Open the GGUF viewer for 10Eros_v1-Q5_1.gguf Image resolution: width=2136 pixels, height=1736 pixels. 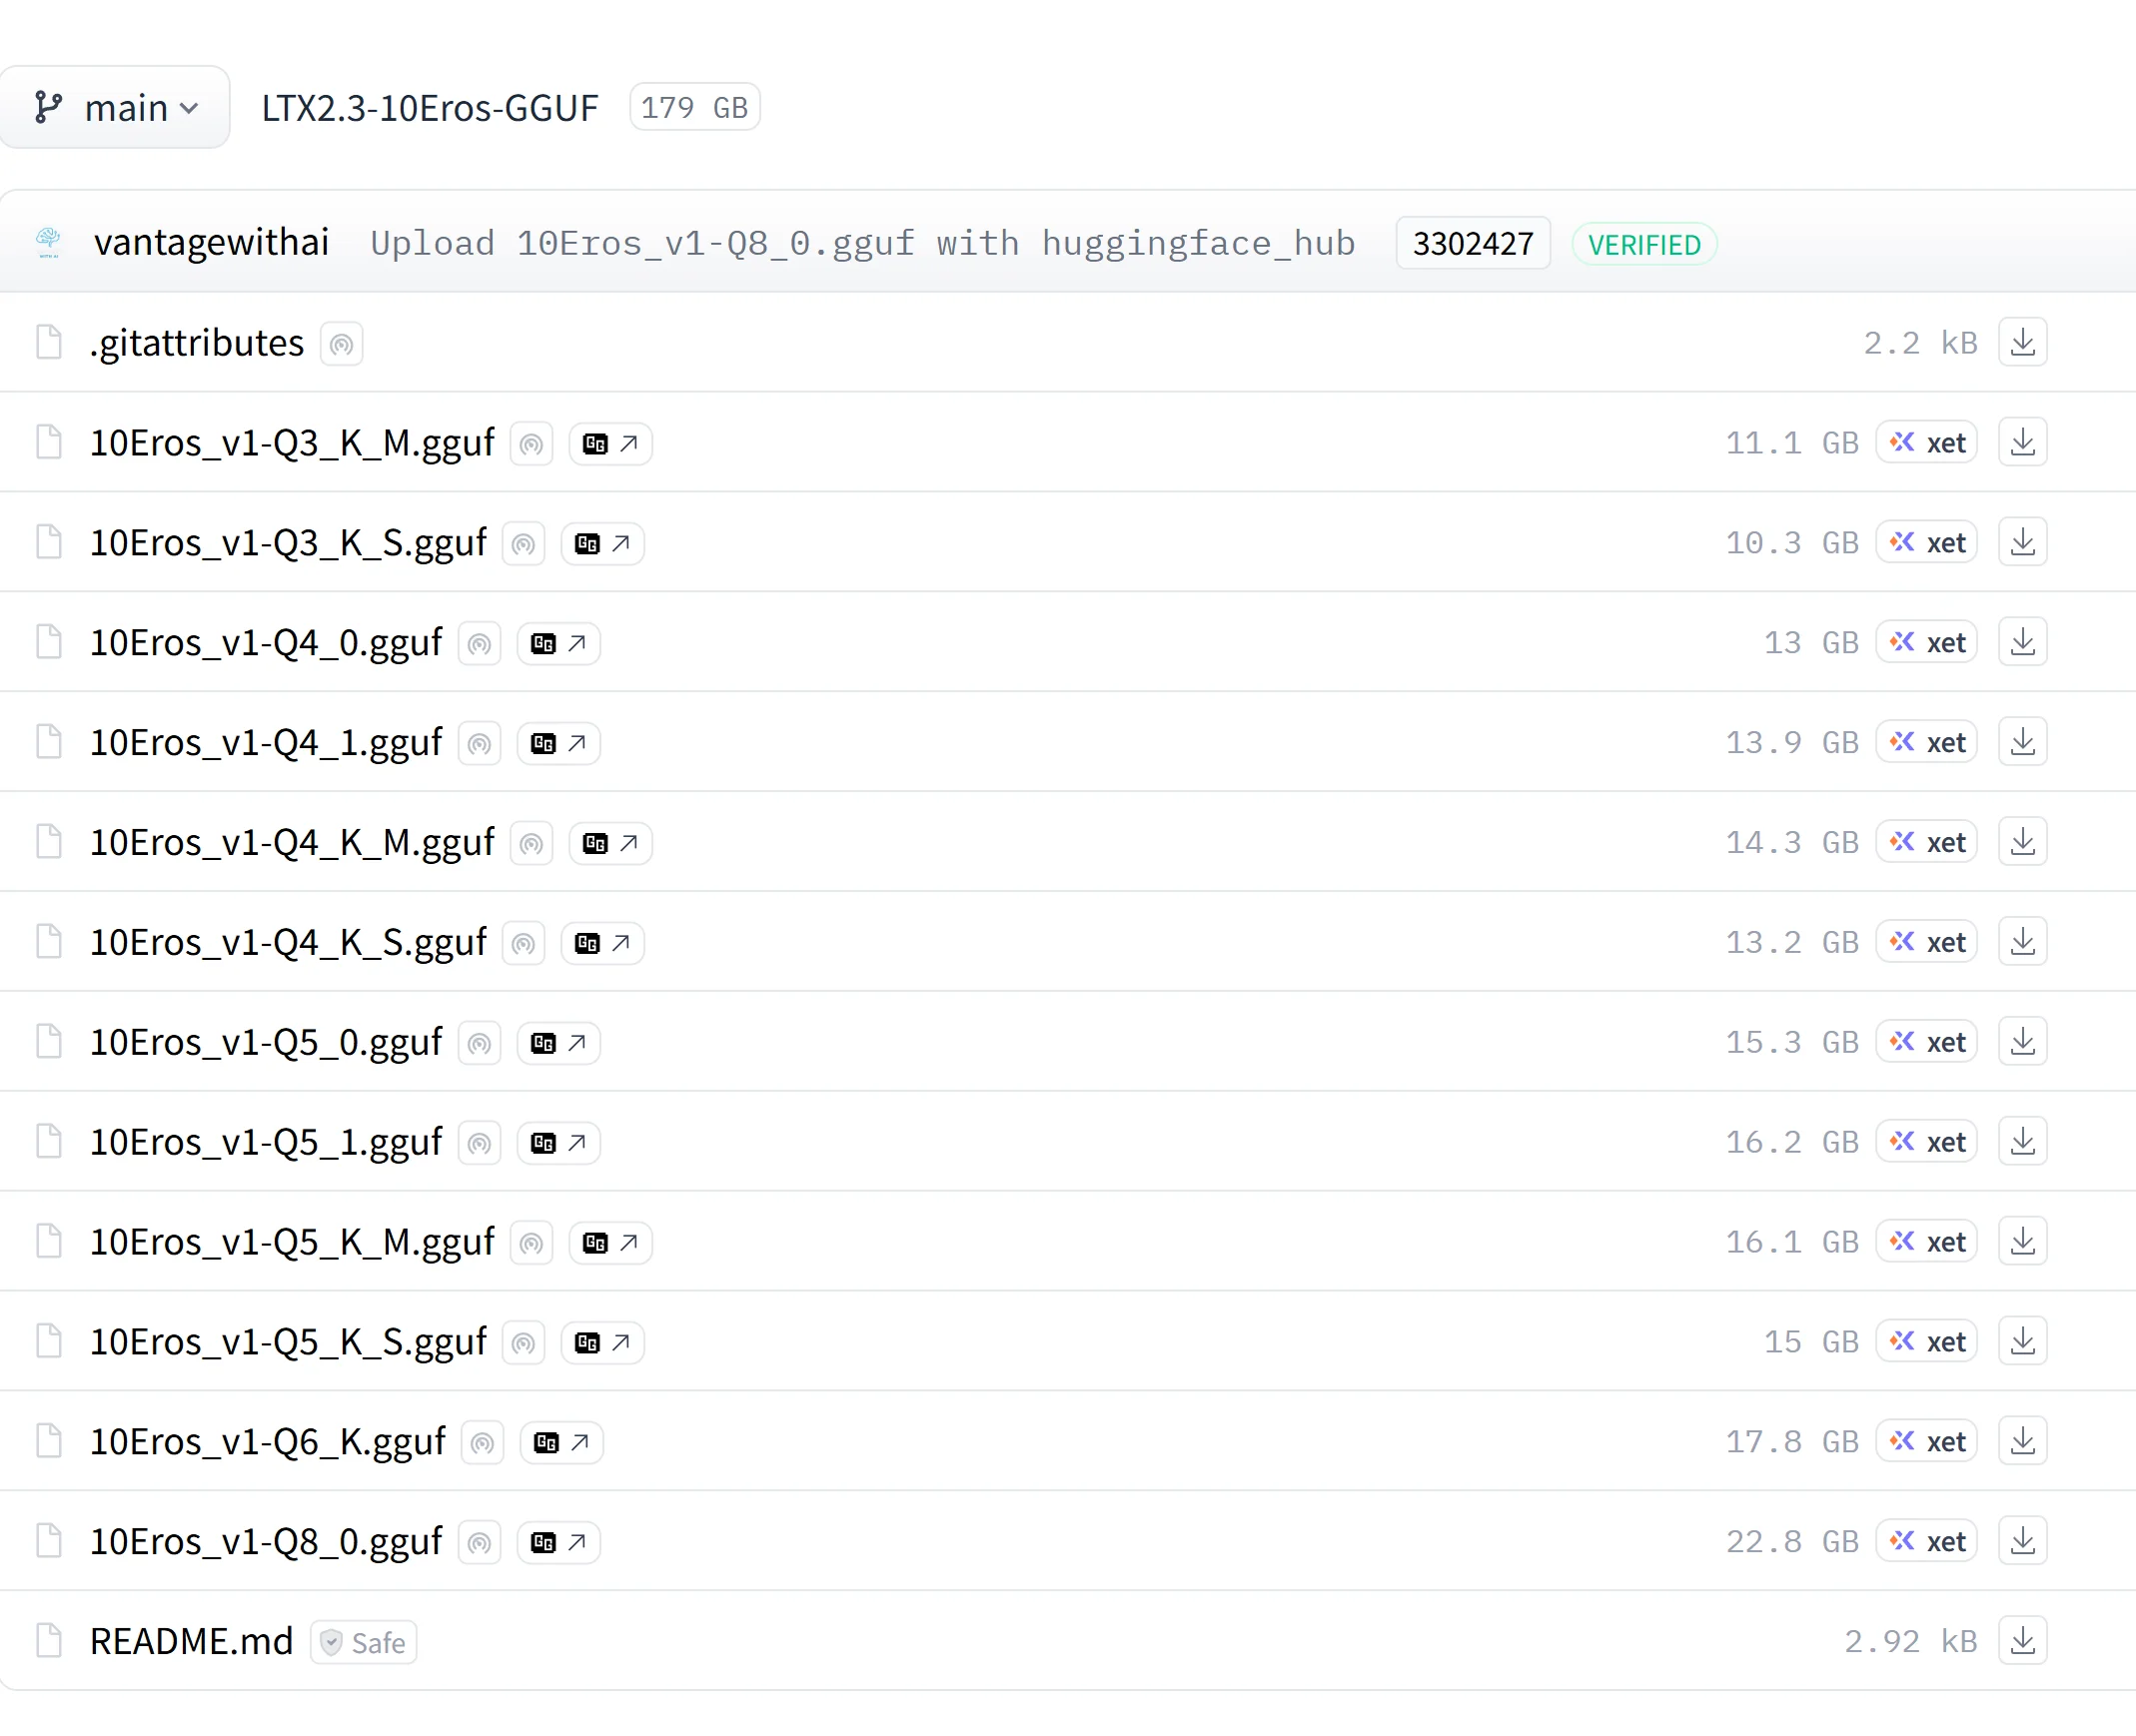click(559, 1143)
